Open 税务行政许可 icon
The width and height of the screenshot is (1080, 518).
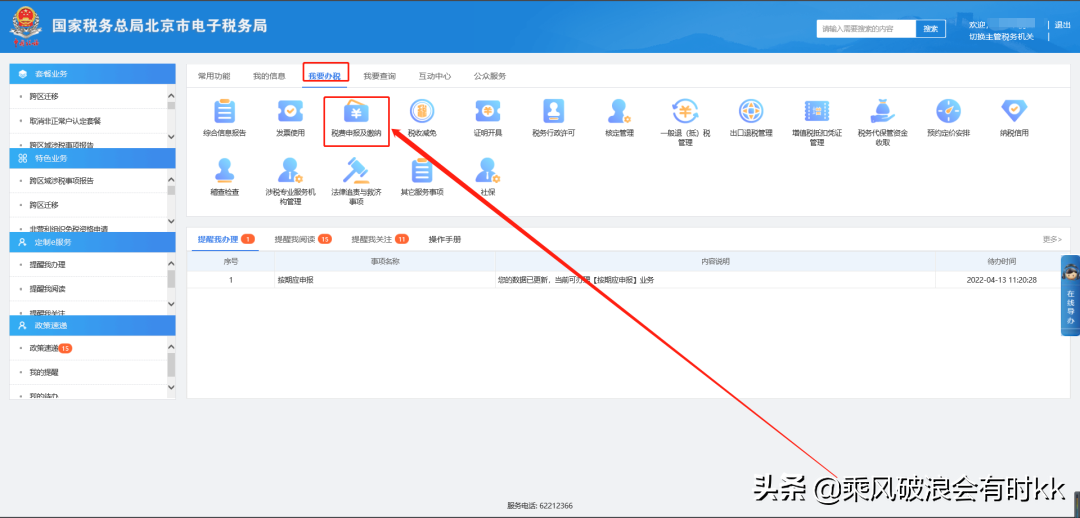click(553, 112)
